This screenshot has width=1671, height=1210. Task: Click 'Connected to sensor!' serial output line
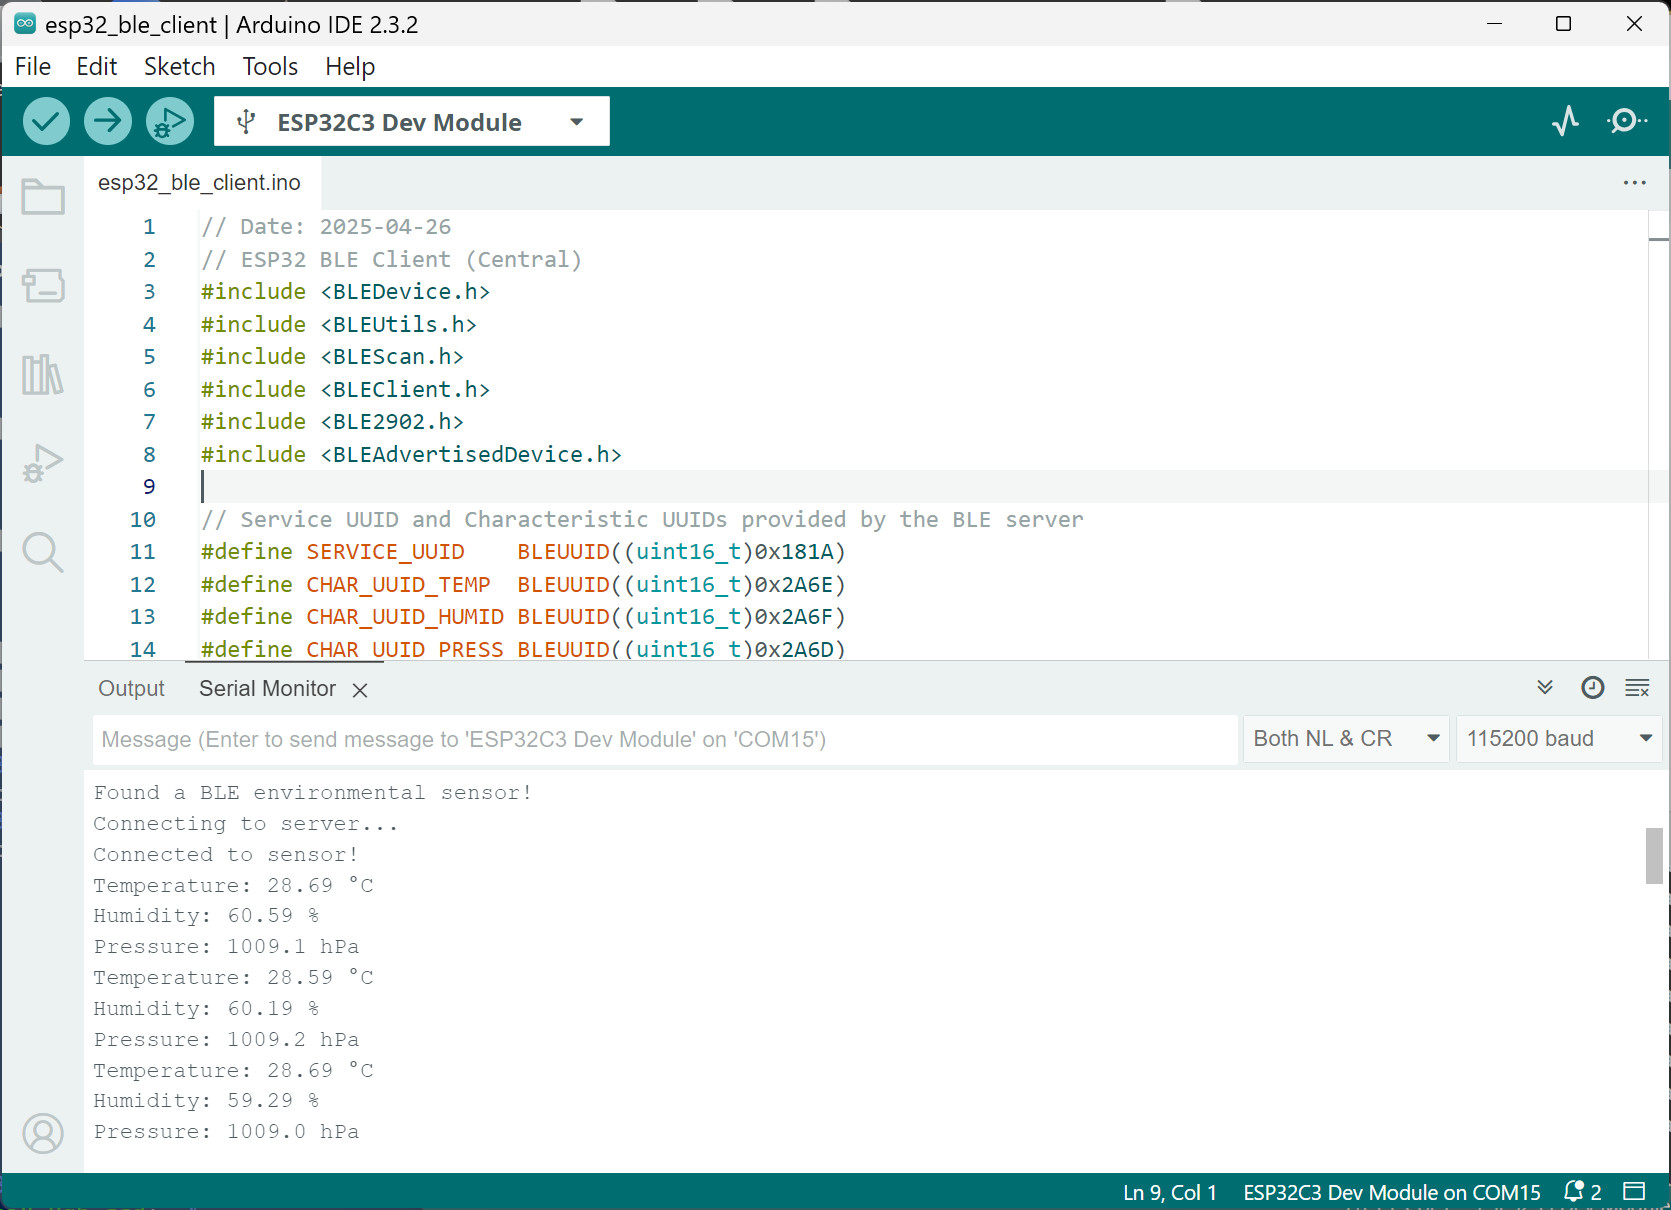(x=226, y=855)
